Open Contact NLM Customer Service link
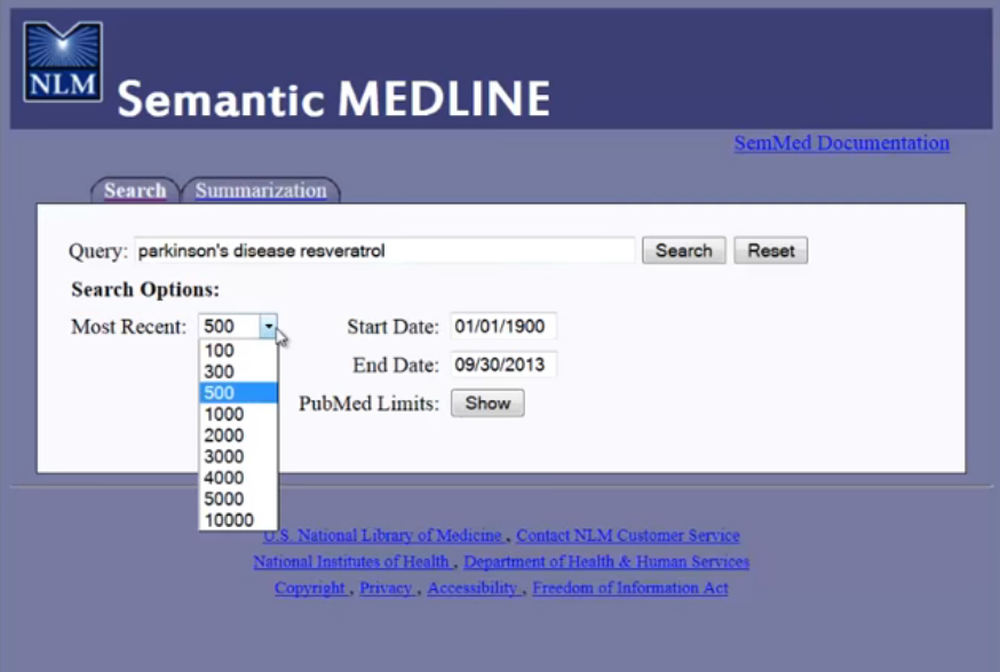This screenshot has width=1000, height=672. [x=628, y=536]
